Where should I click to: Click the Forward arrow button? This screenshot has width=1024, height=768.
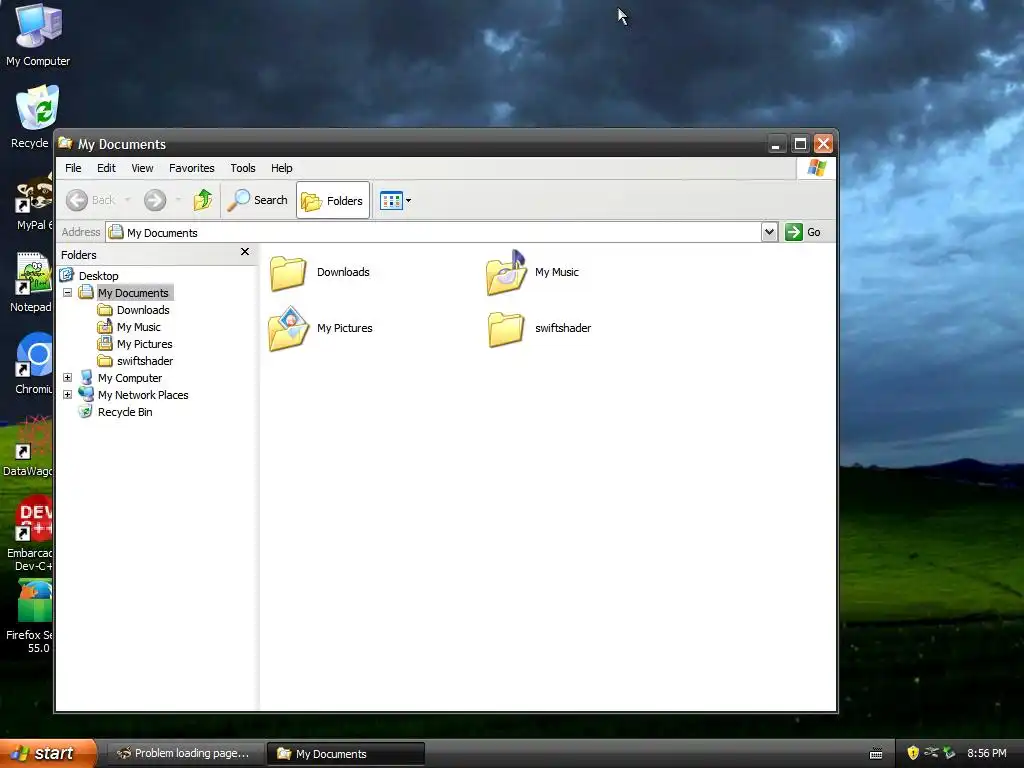155,200
